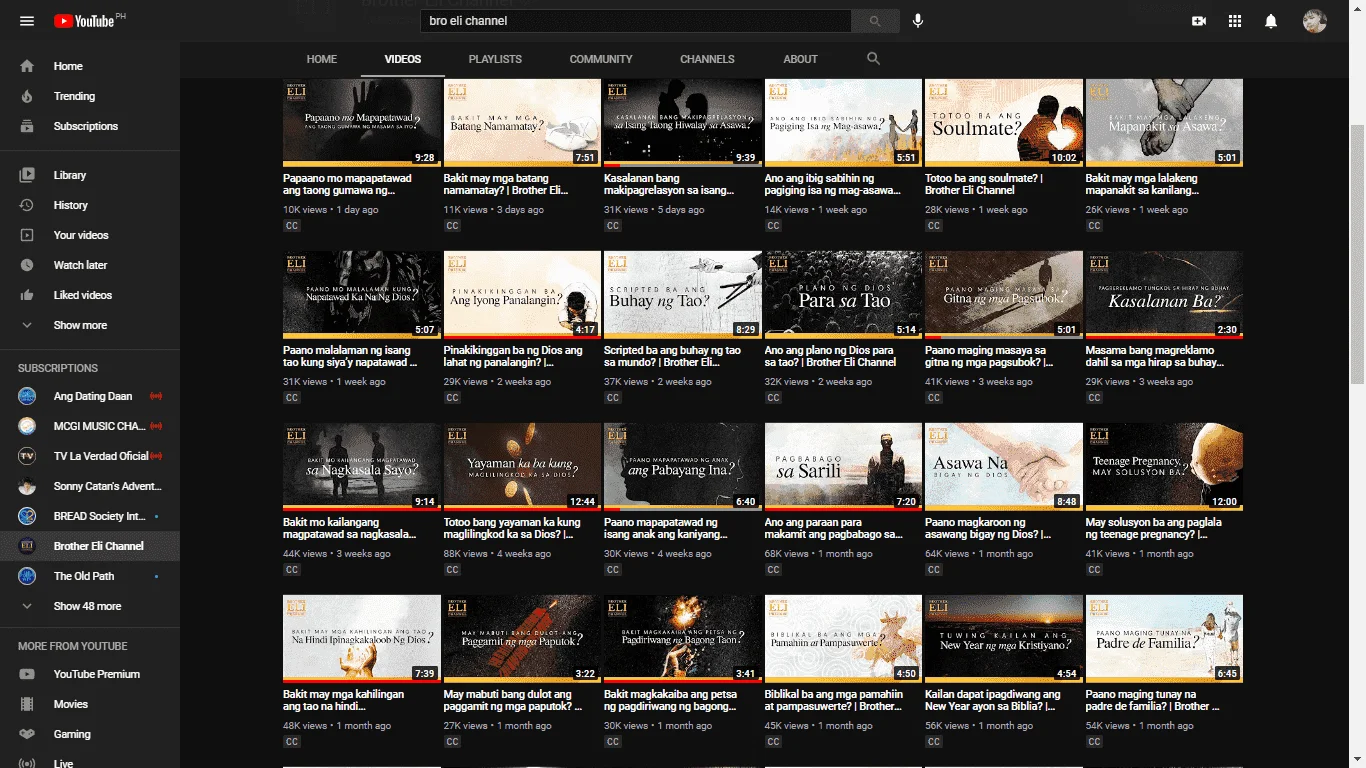Open Sonny Catan's Adventures subscription
This screenshot has height=768, width=1366.
click(x=90, y=486)
